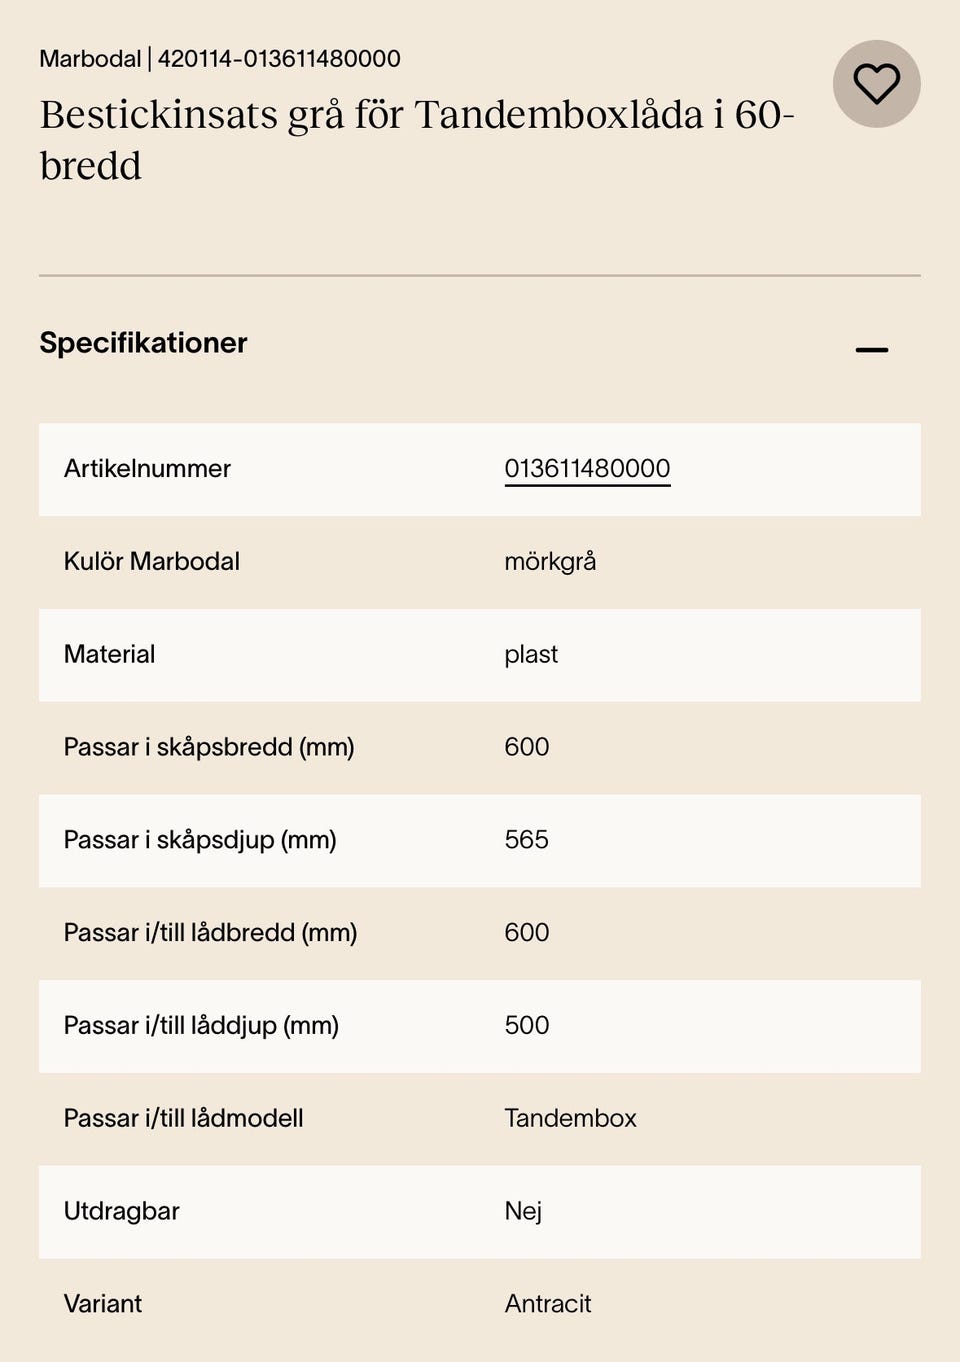Click the Passar i skåpsbredd (mm) label

[209, 747]
